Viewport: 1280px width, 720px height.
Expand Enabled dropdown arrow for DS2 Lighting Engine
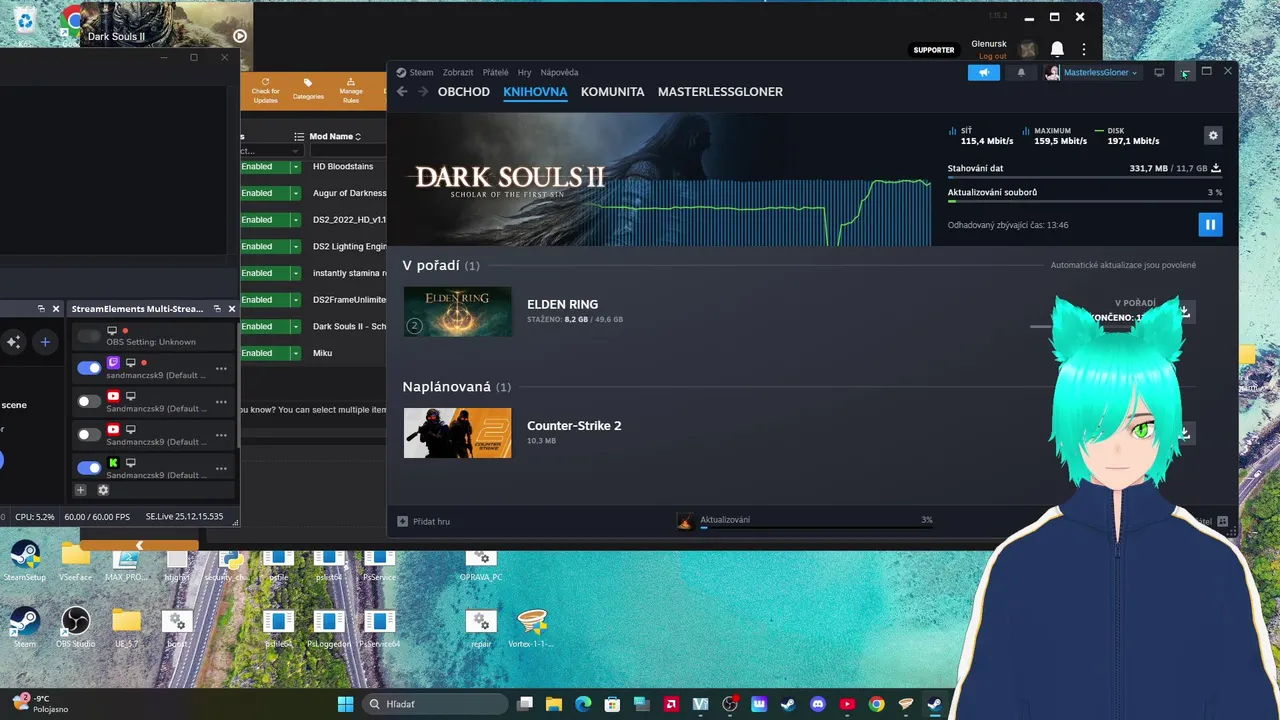click(x=296, y=246)
